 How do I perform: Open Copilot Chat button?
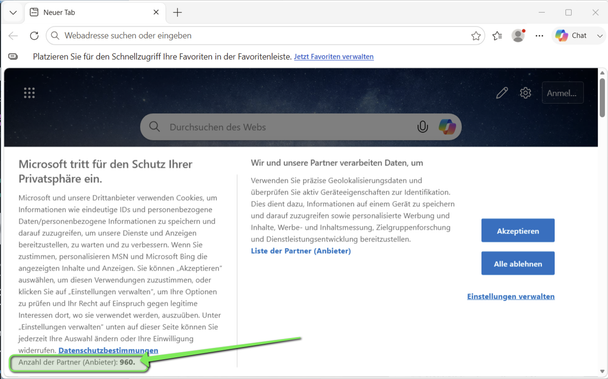[570, 36]
